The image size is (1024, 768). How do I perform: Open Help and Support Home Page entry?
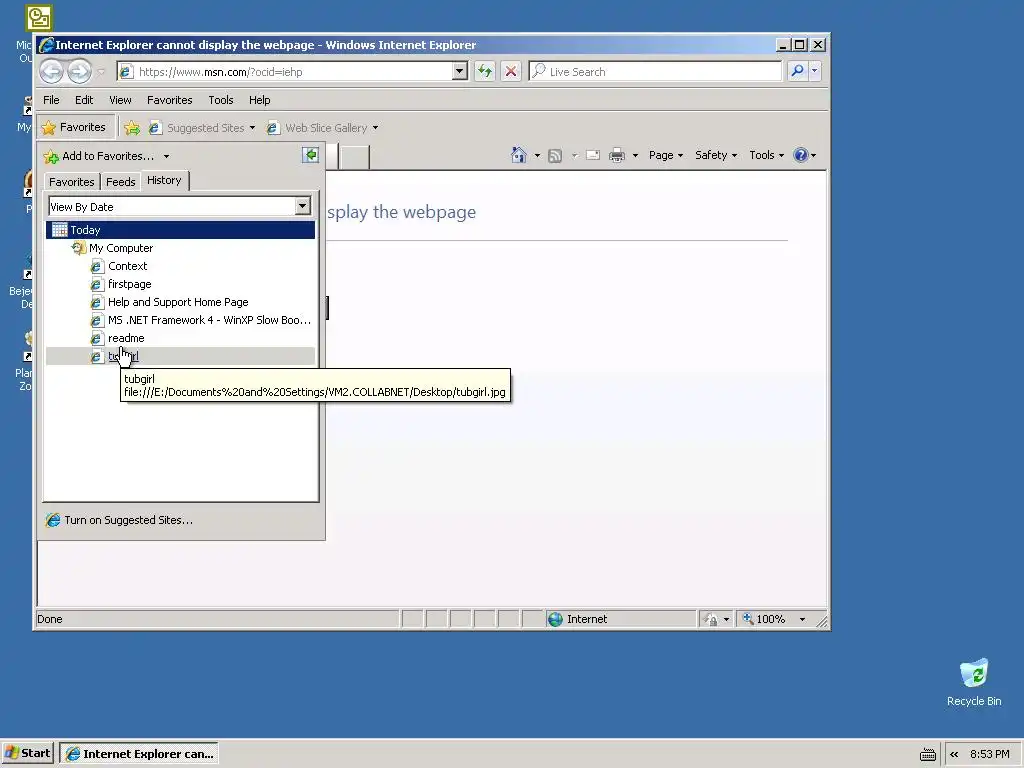coord(178,302)
